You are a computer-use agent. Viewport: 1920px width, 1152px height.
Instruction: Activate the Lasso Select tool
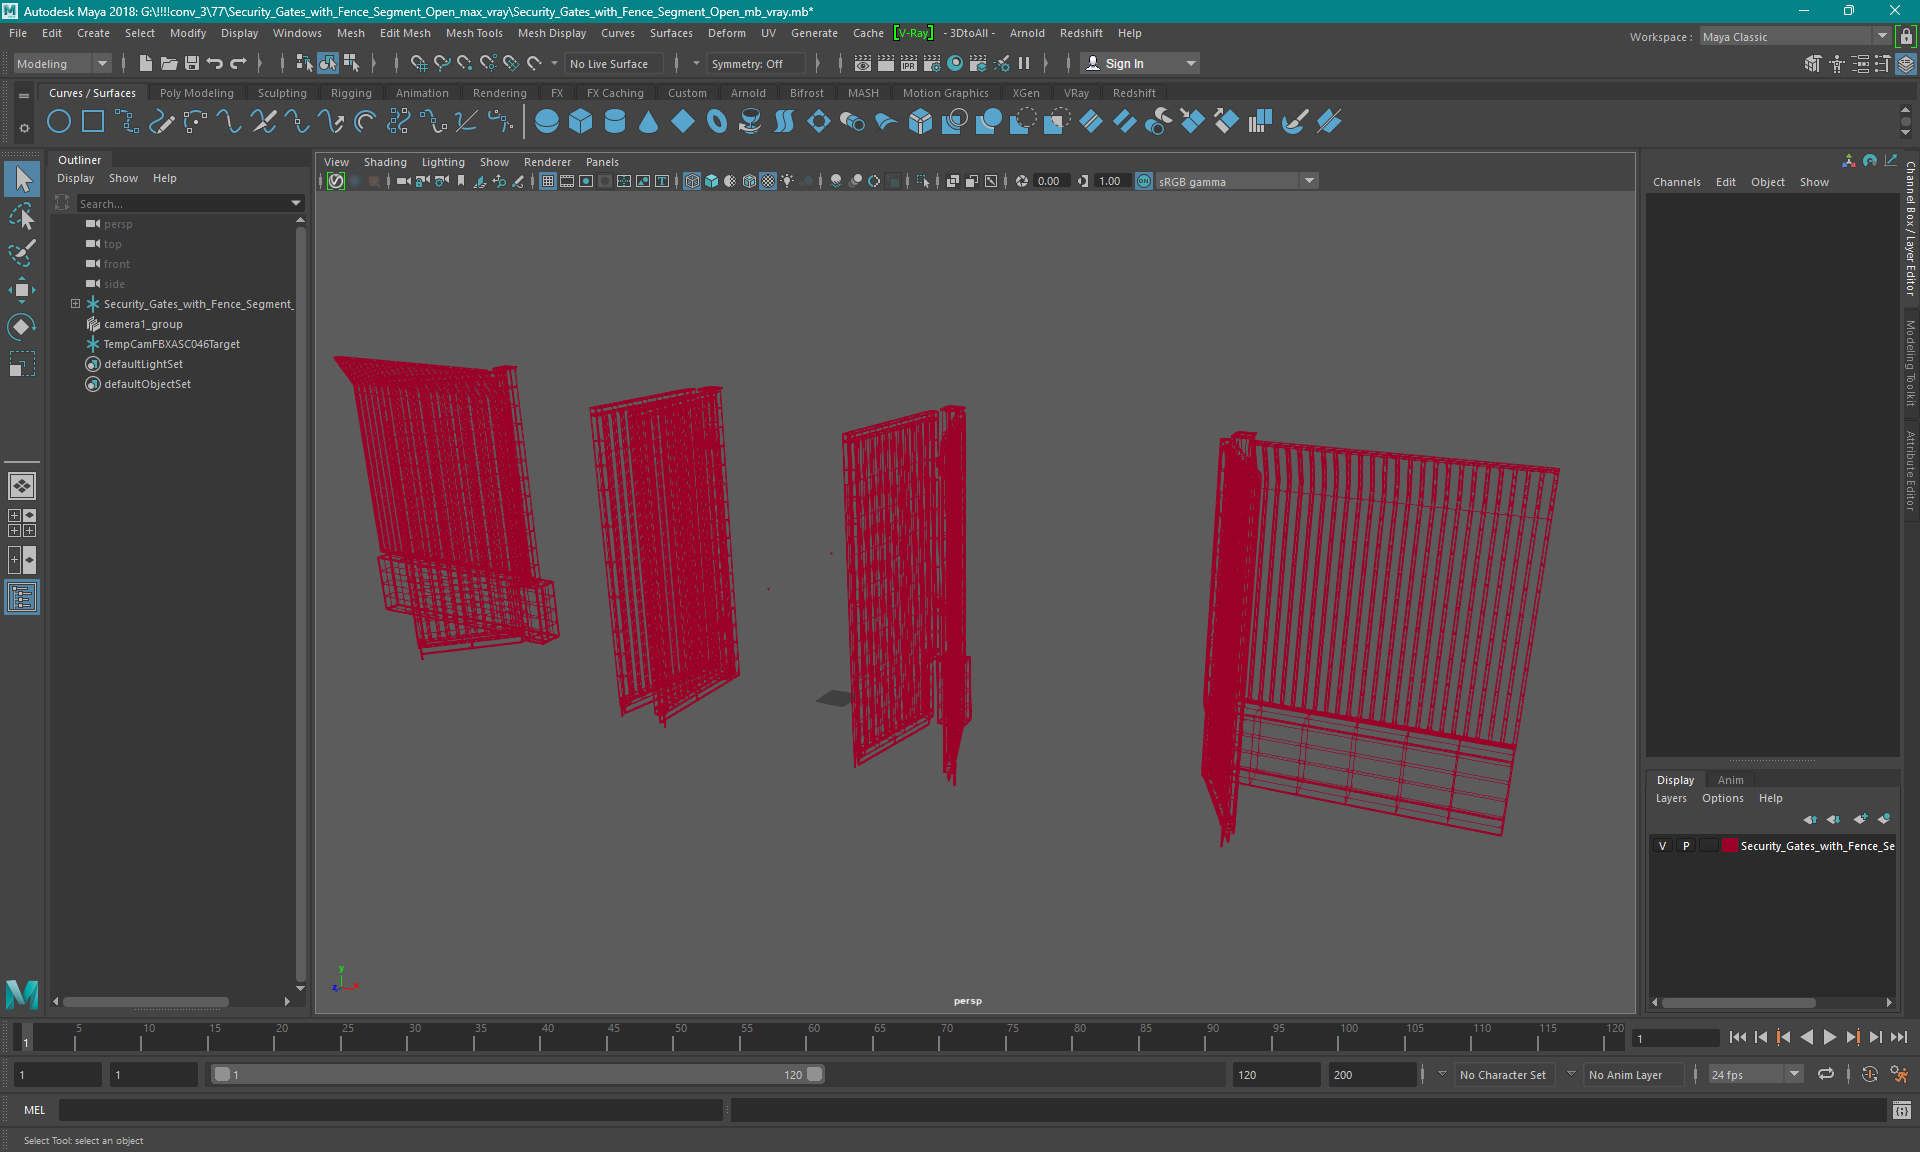pos(22,216)
